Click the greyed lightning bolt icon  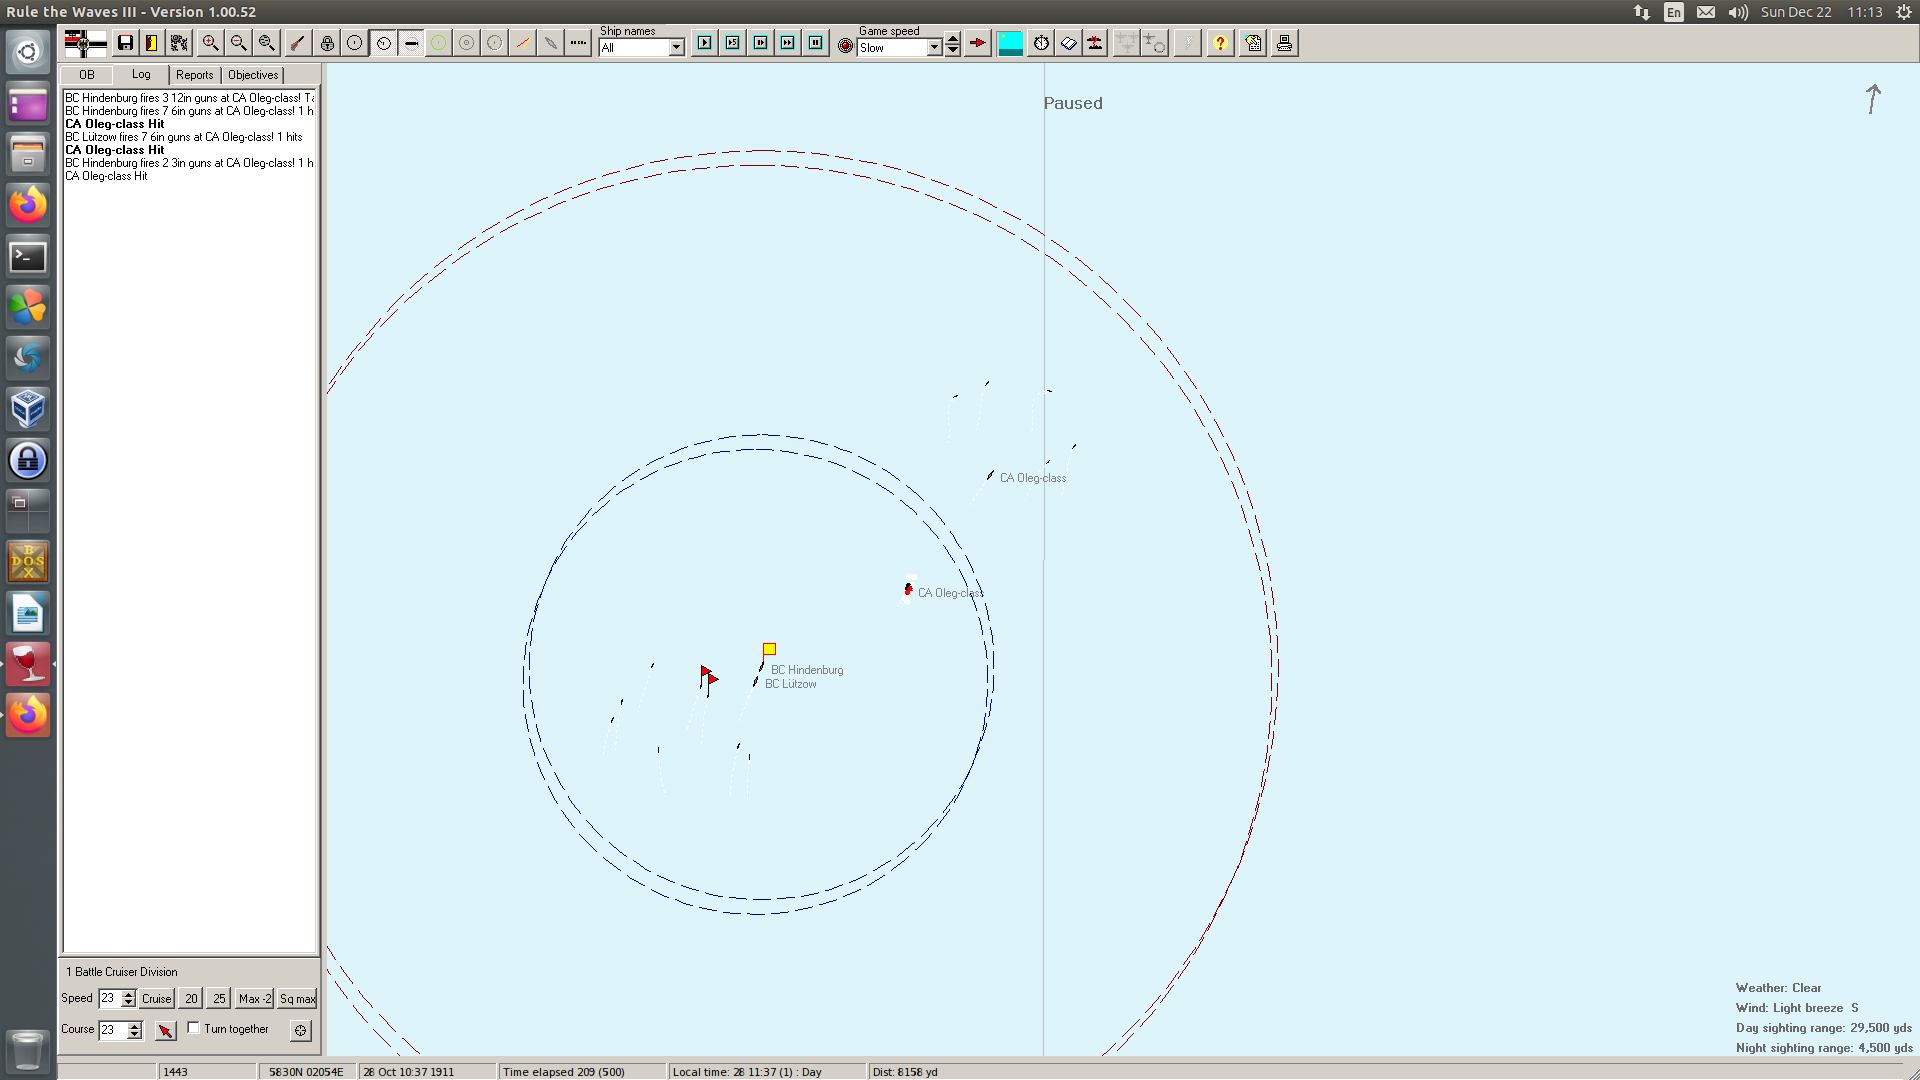1187,43
